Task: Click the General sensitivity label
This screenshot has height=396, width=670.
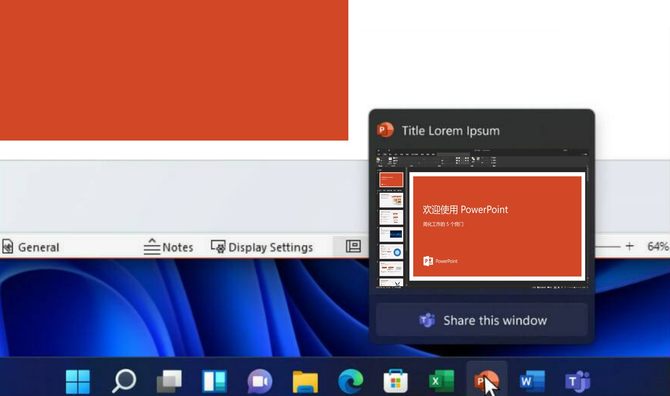Action: (x=31, y=247)
